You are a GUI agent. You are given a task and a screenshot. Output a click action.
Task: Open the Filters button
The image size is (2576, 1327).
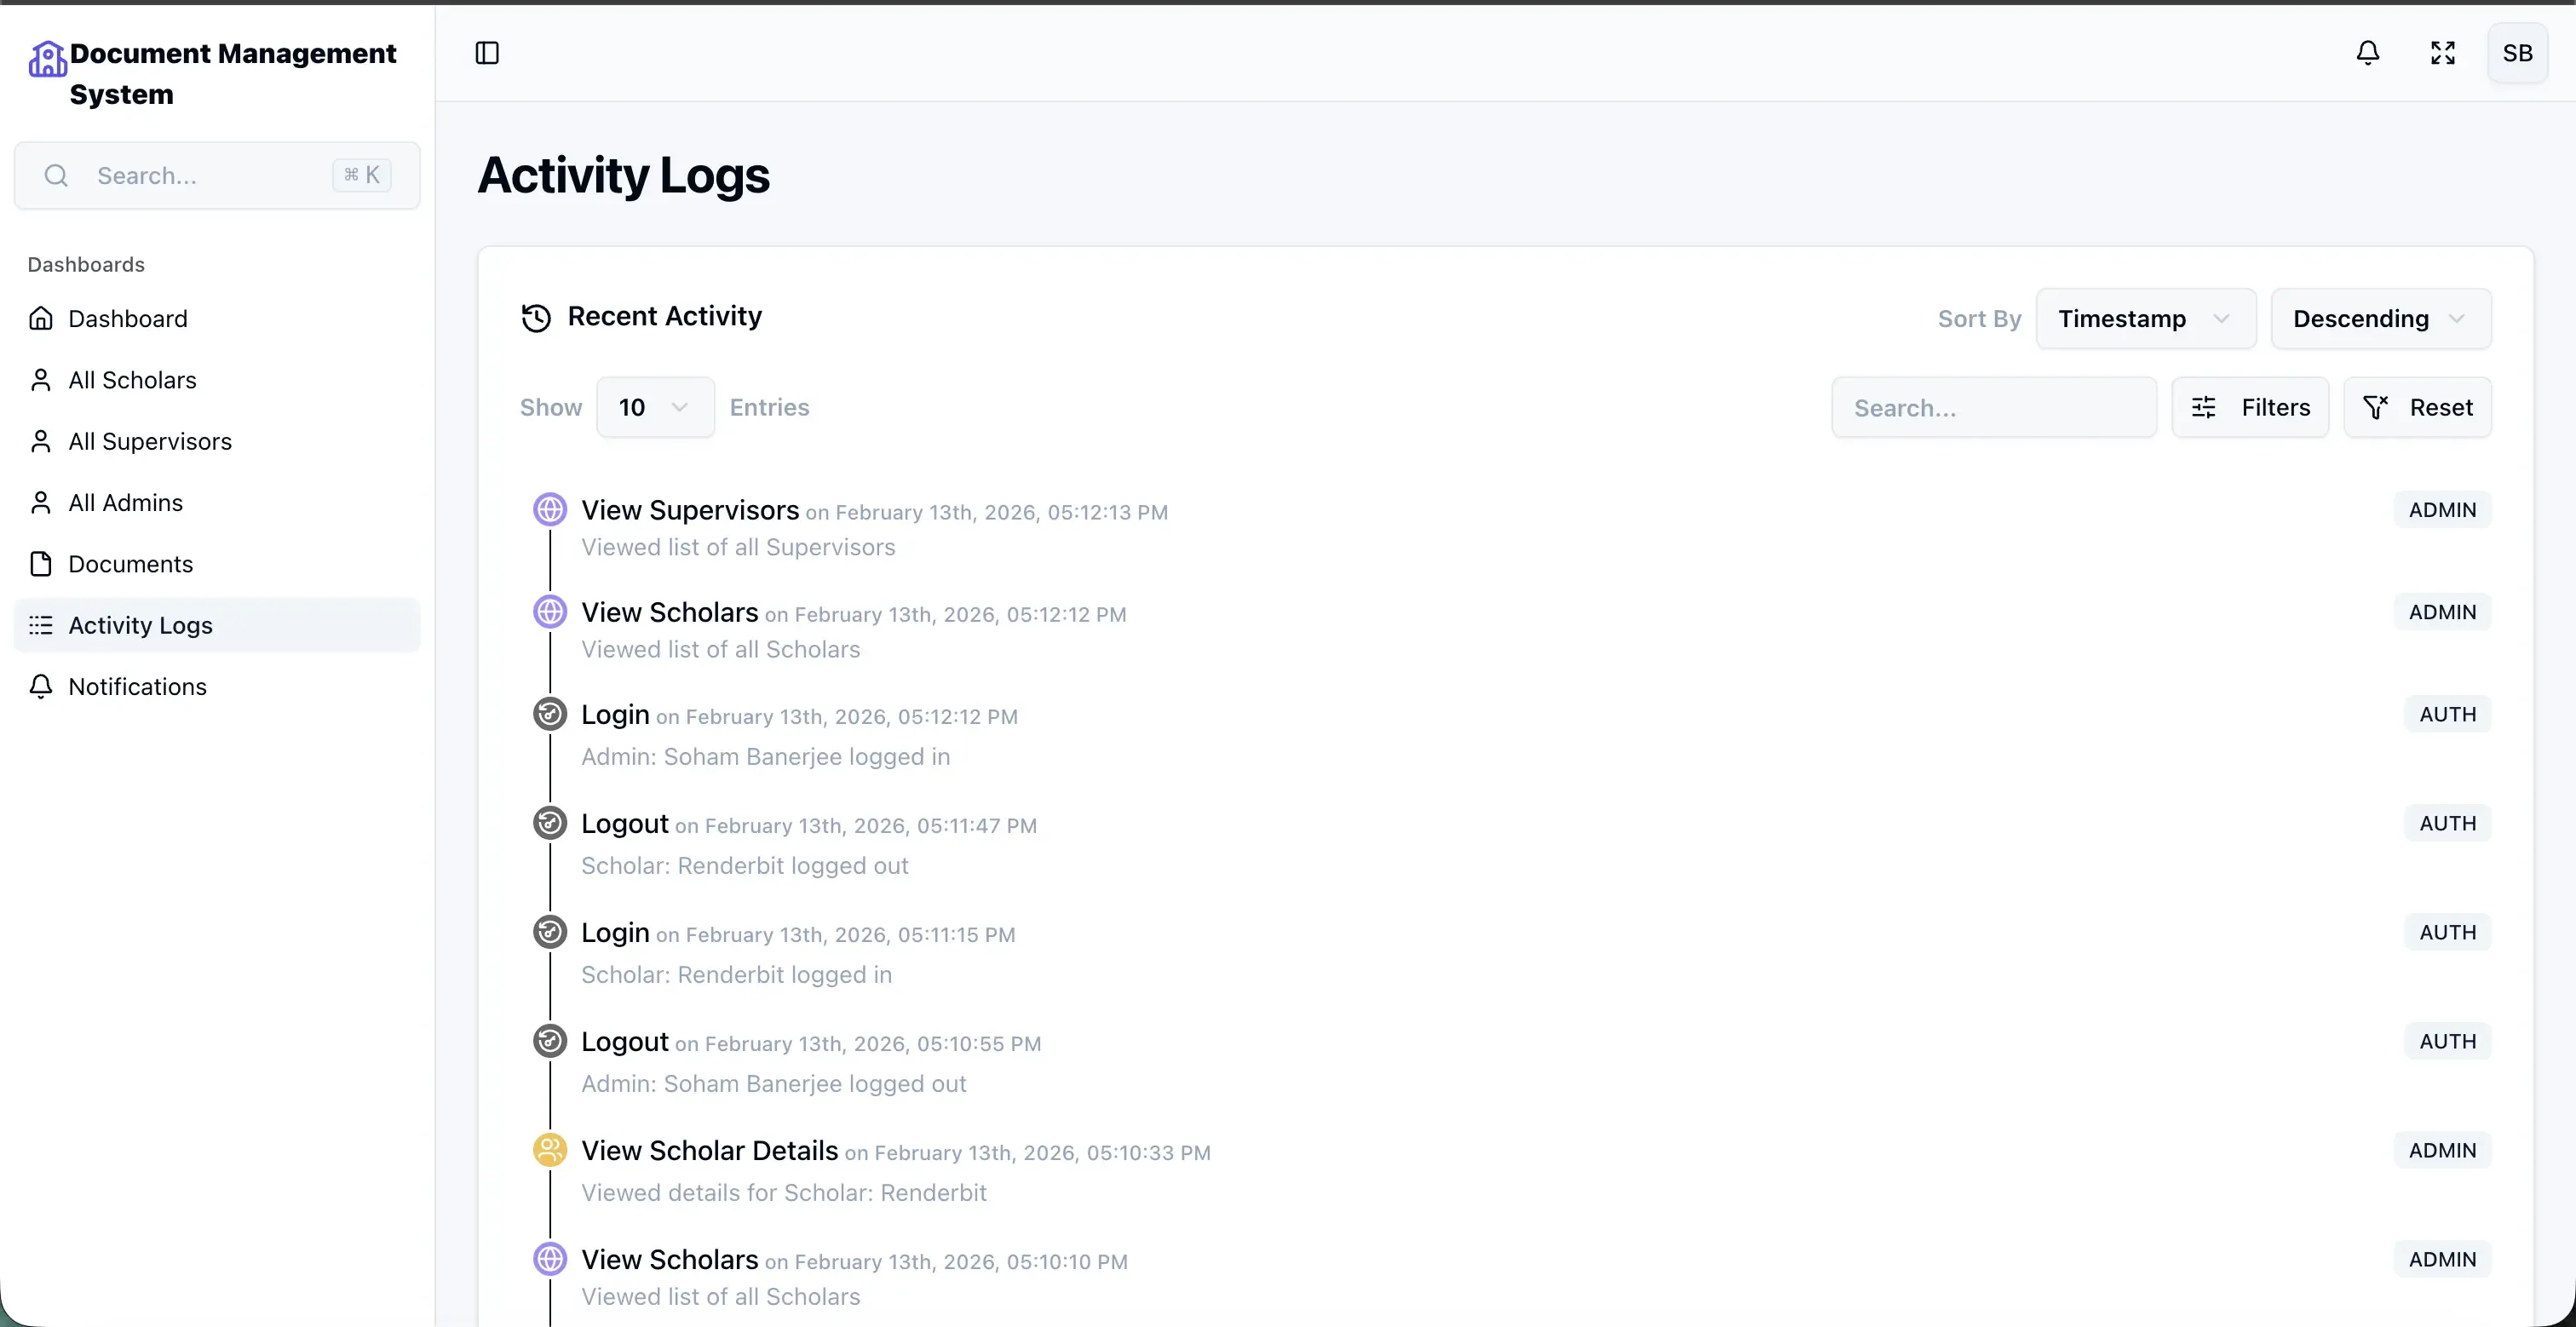(2250, 407)
